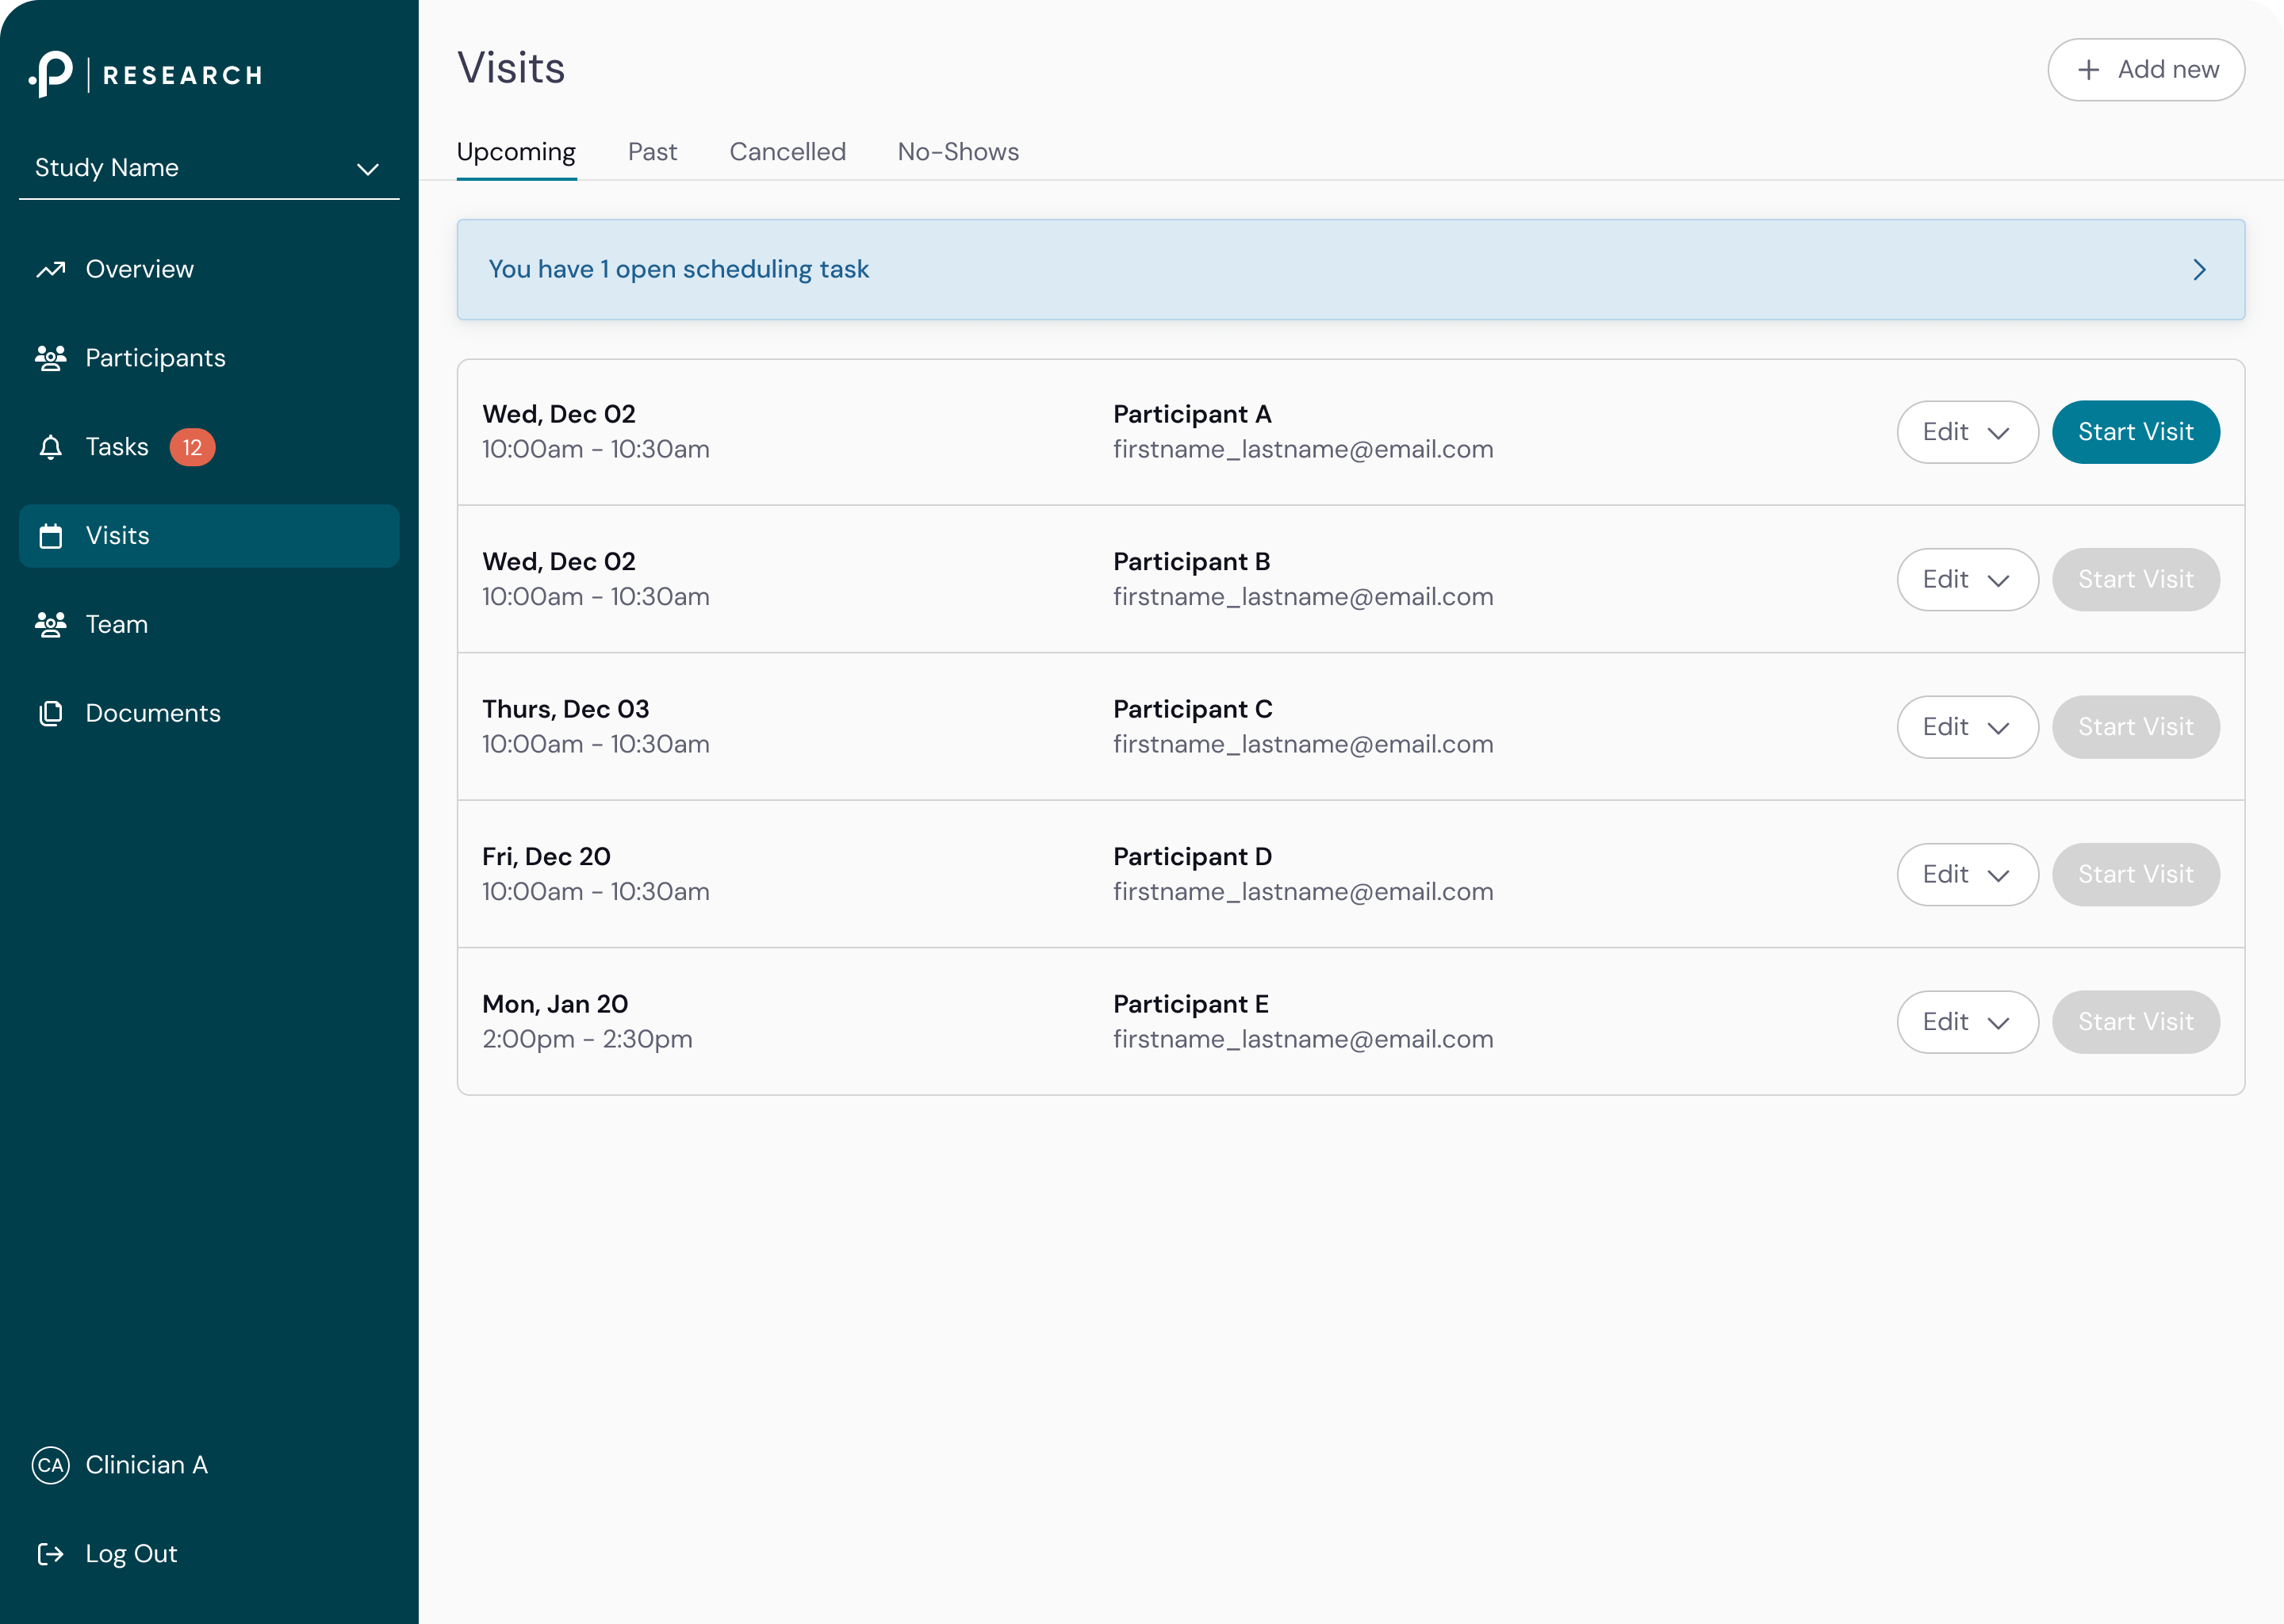The image size is (2284, 1624).
Task: Open the Tasks badge showing 12
Action: [192, 447]
